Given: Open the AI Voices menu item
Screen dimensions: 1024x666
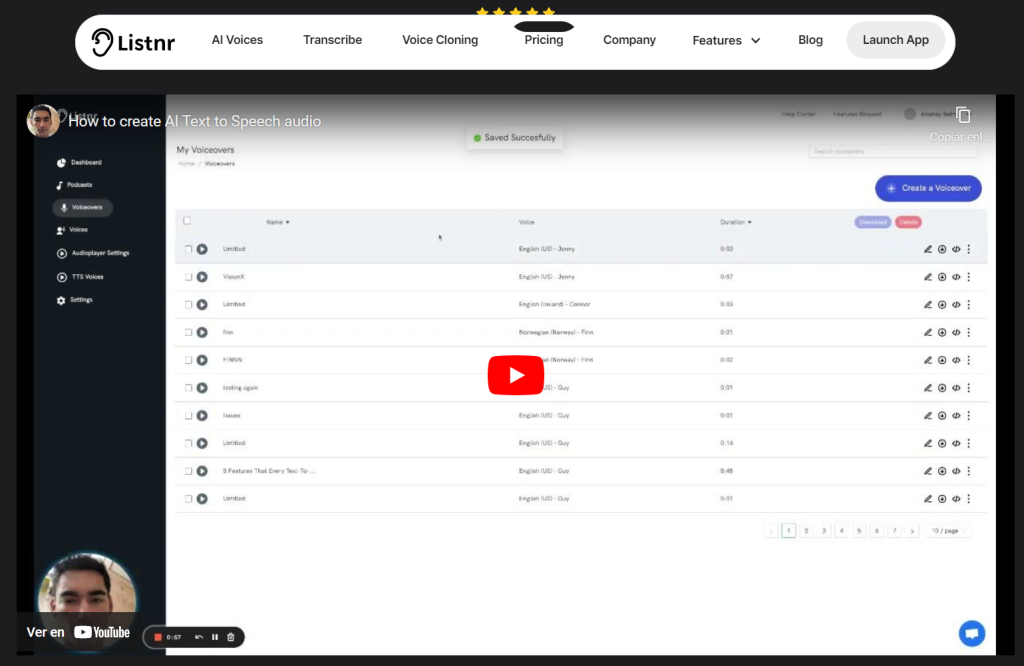Looking at the screenshot, I should 237,40.
